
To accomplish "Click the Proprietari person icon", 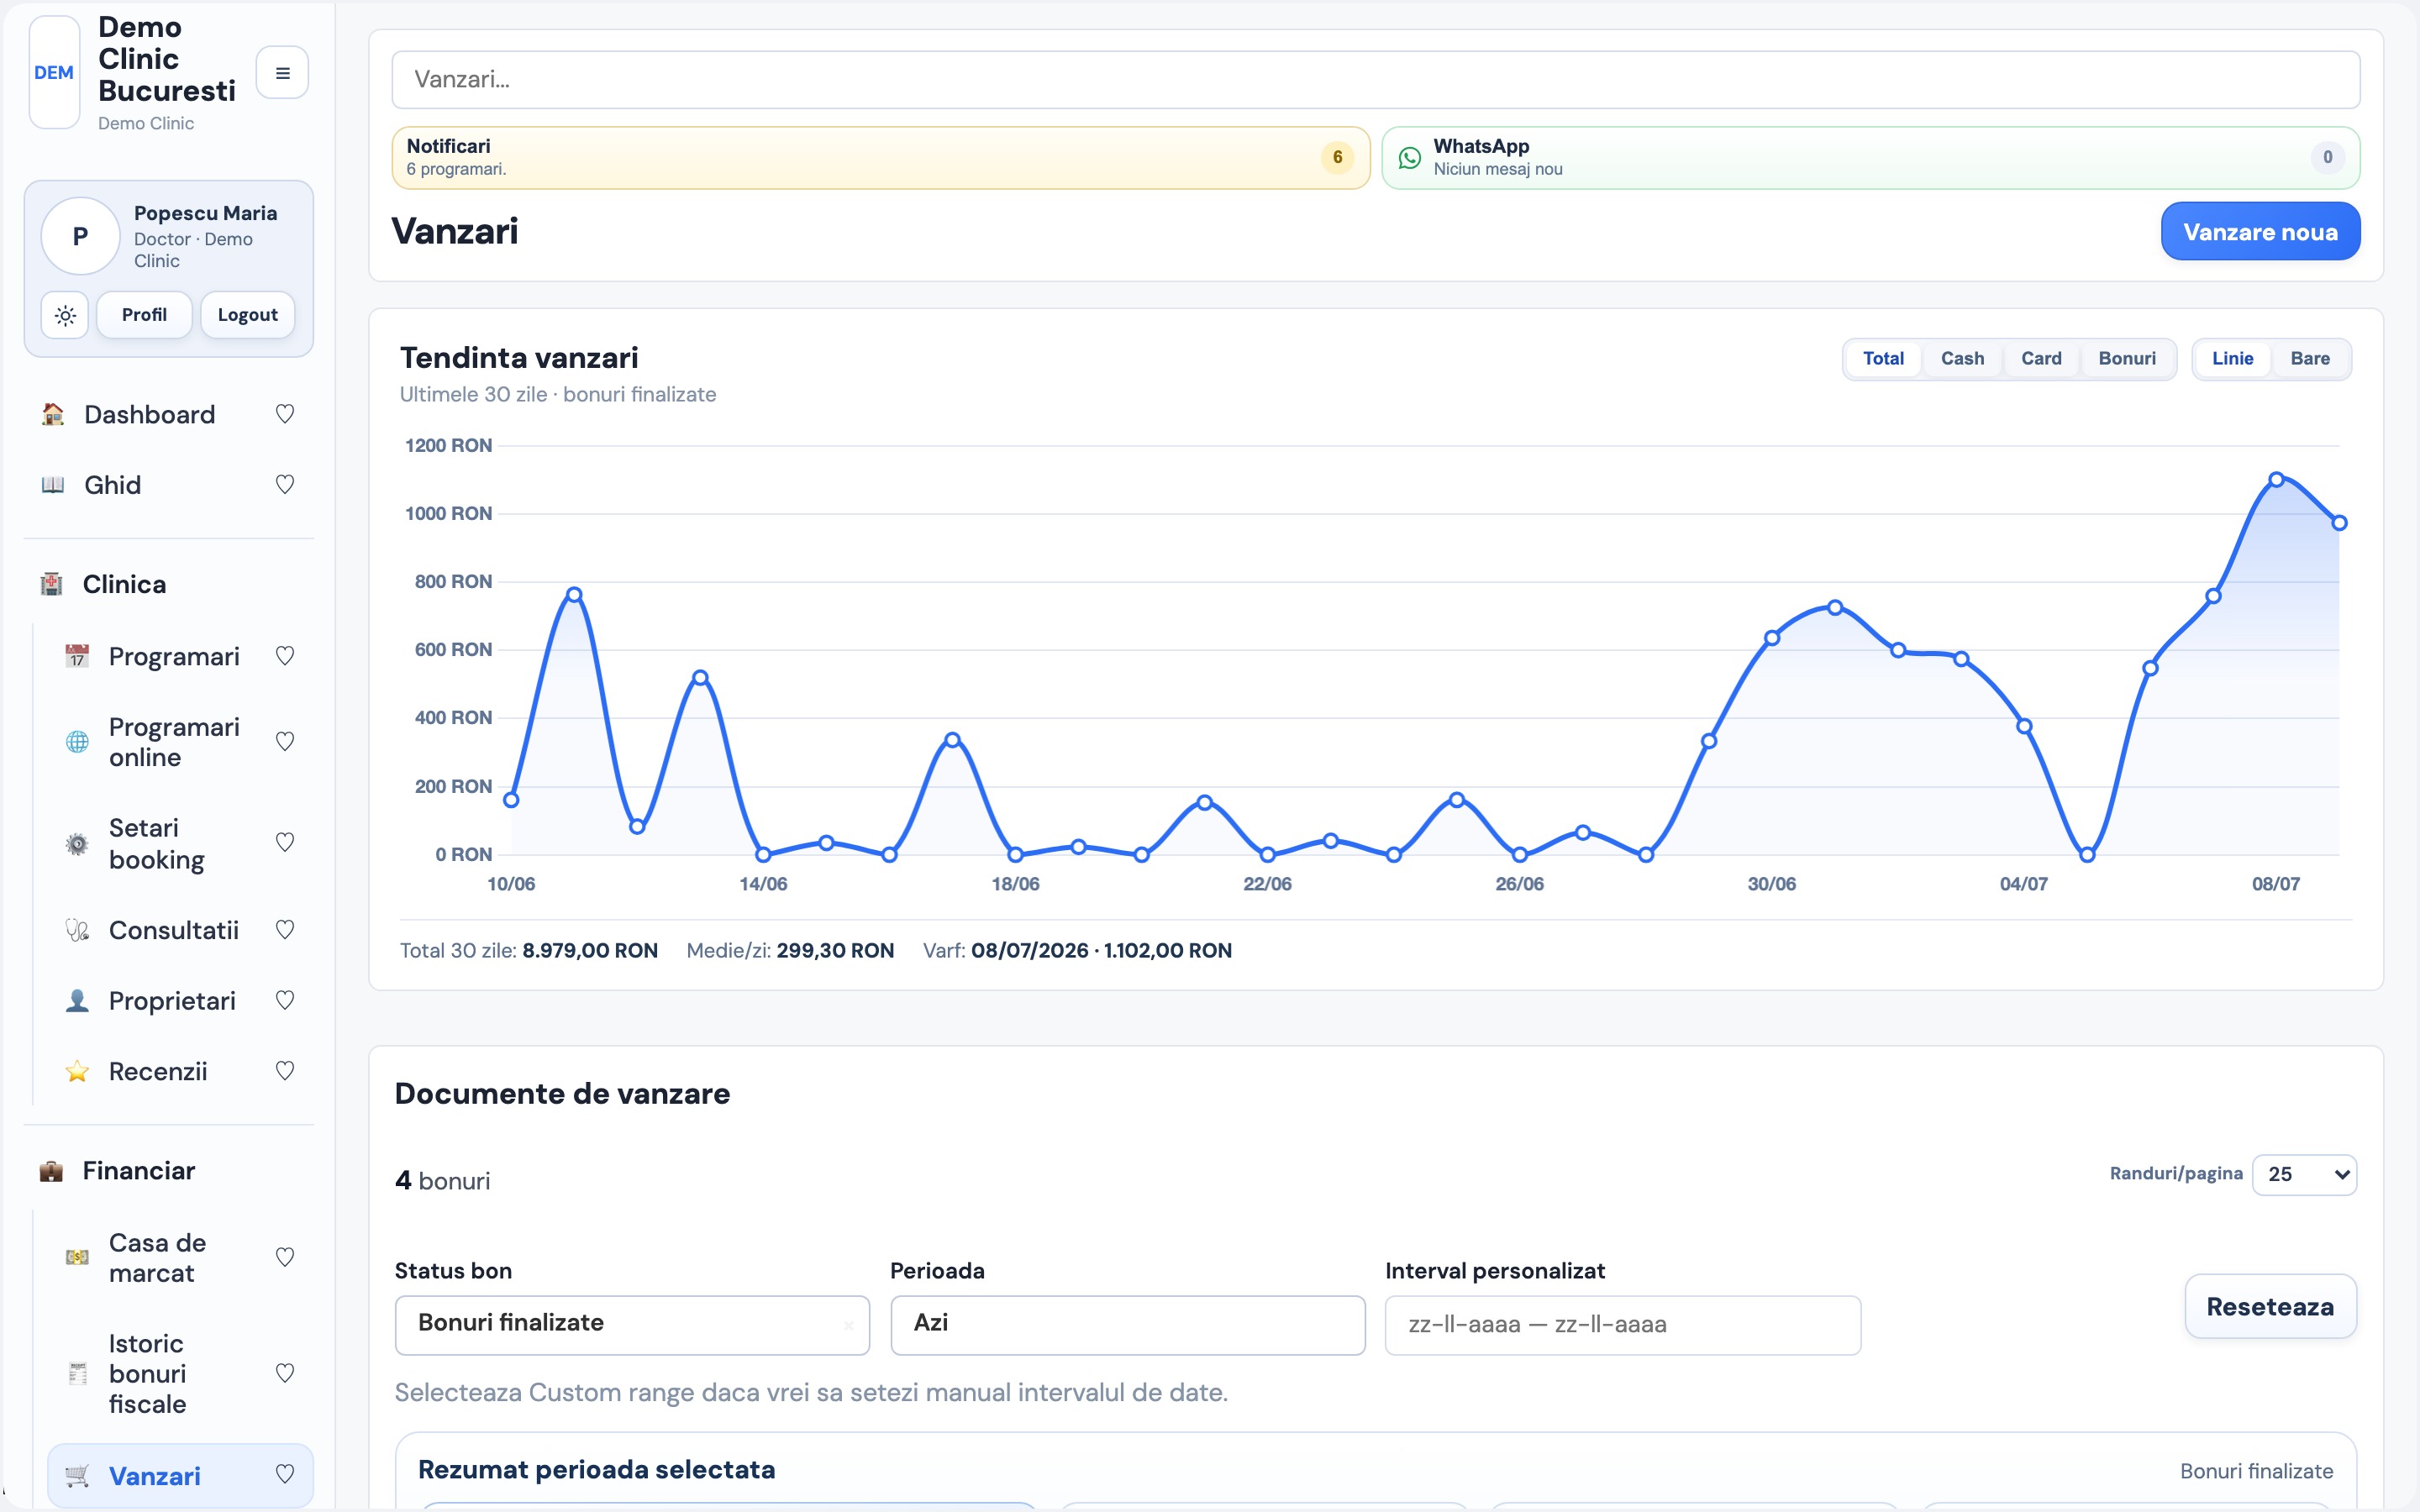I will (77, 1001).
